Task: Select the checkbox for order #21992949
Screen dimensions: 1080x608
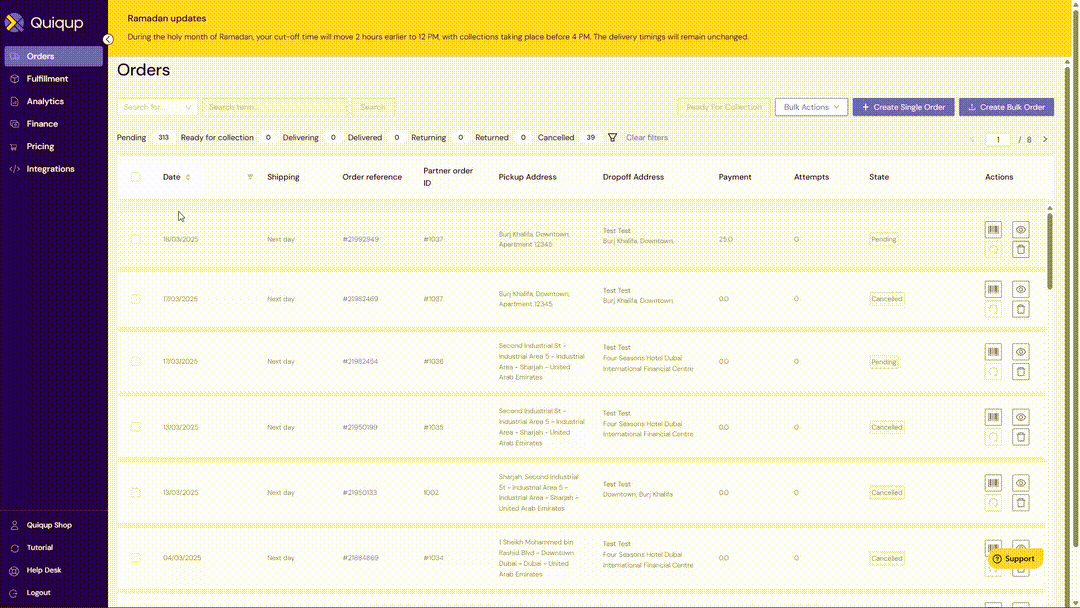Action: point(136,240)
